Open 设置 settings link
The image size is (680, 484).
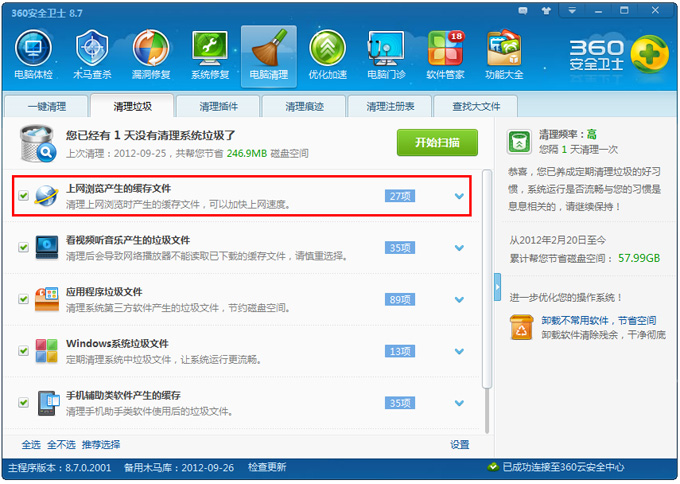(x=459, y=445)
